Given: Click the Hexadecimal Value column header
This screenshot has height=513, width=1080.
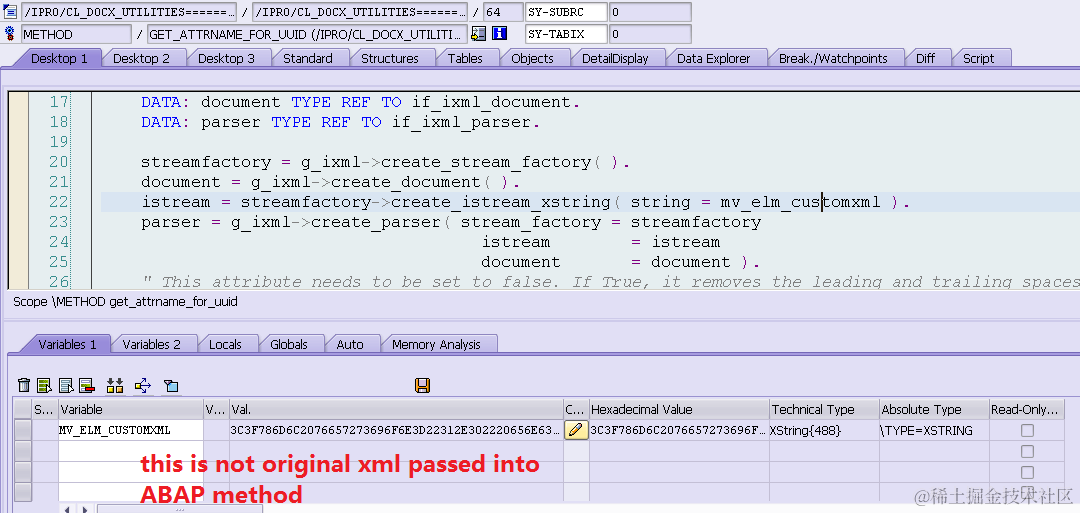Looking at the screenshot, I should (x=678, y=410).
